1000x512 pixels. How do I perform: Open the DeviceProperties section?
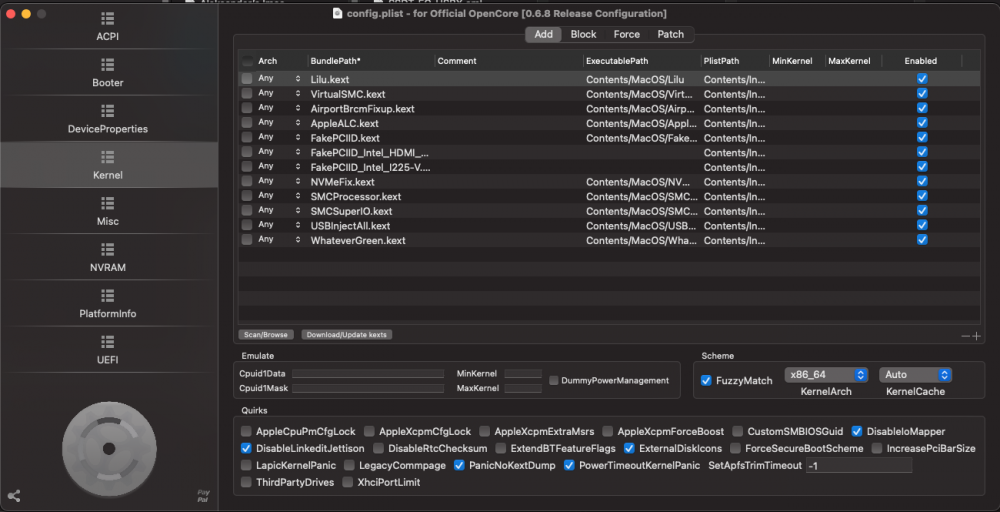pos(108,119)
